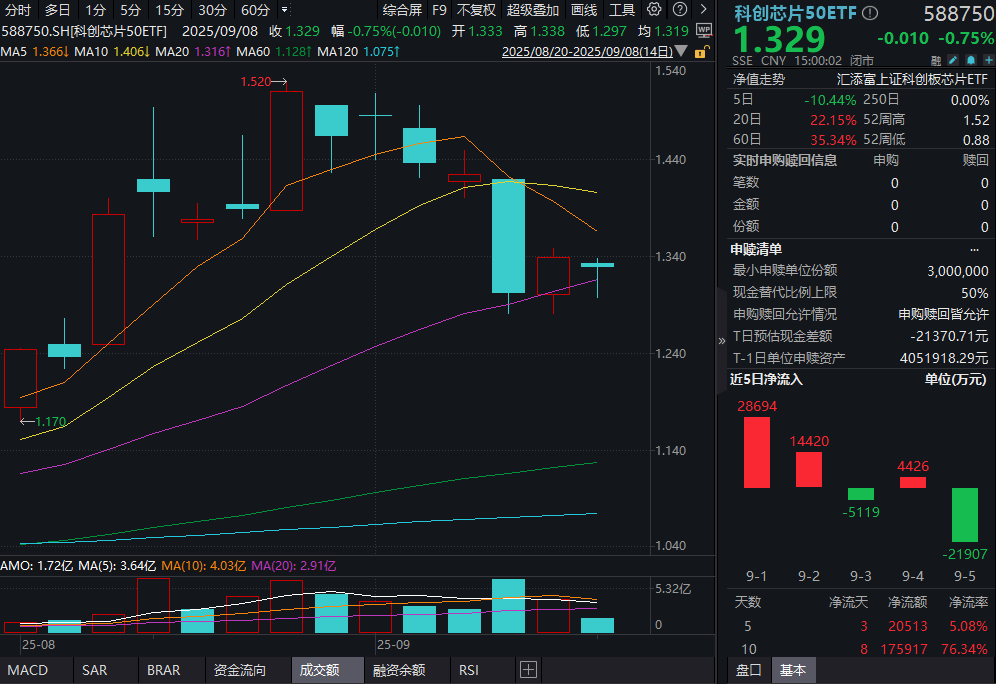Image resolution: width=996 pixels, height=684 pixels.
Task: Add the ETF to watchlist with the plus icon
Action: point(988,60)
